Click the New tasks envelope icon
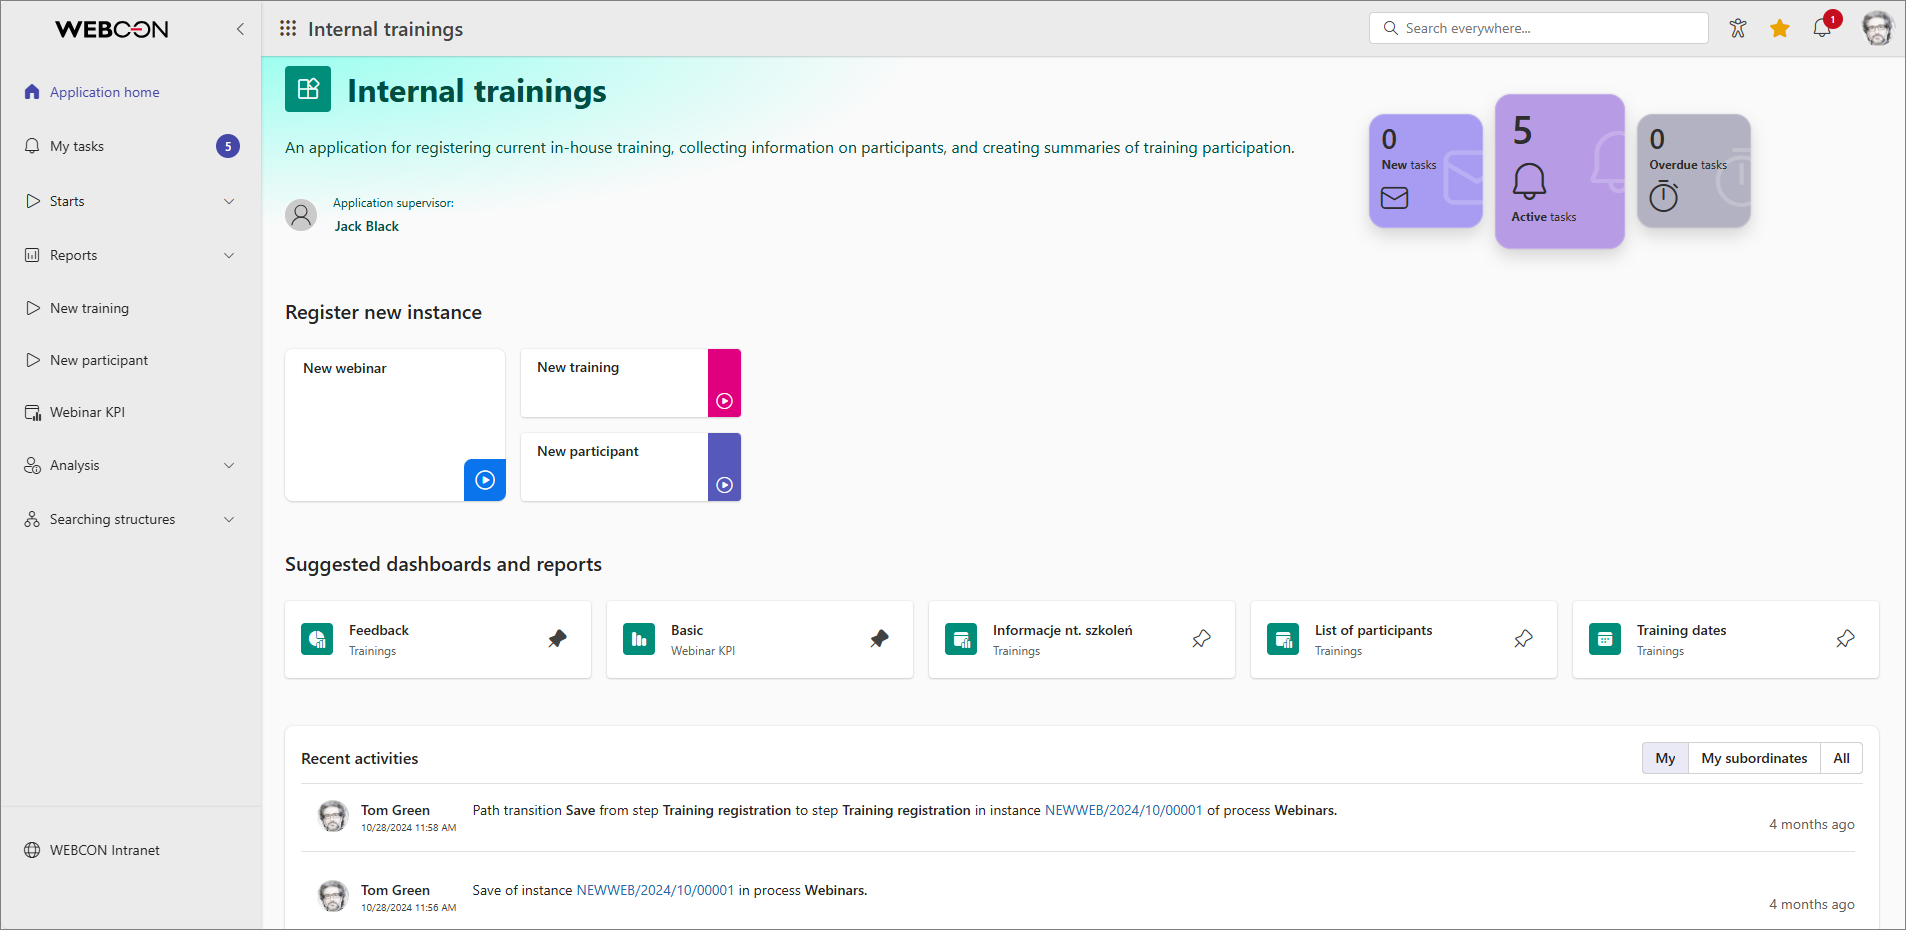The height and width of the screenshot is (930, 1906). click(1394, 198)
